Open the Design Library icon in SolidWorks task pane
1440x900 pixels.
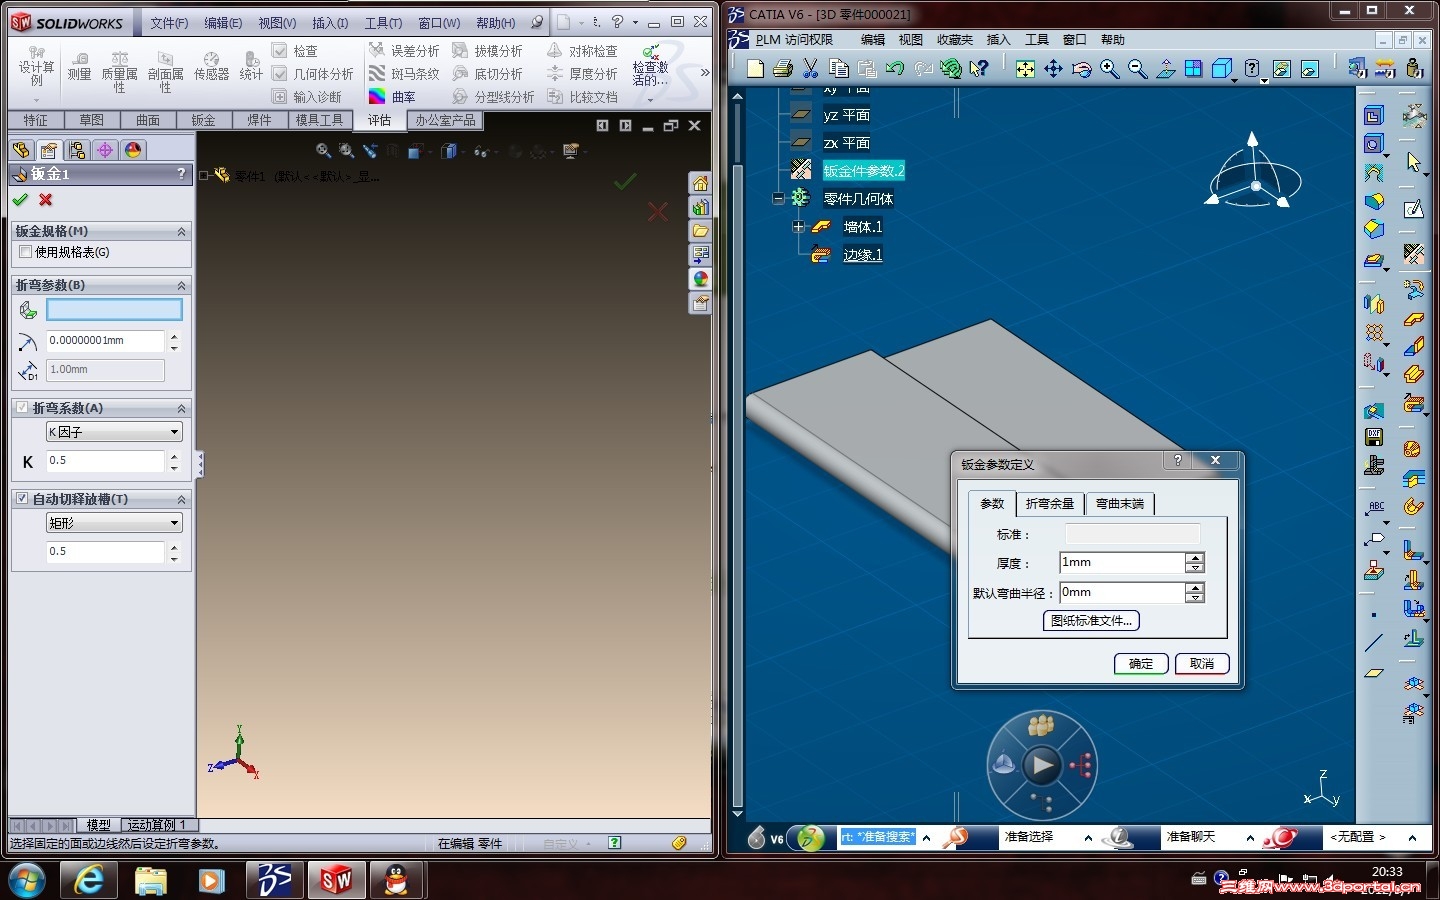[x=700, y=208]
